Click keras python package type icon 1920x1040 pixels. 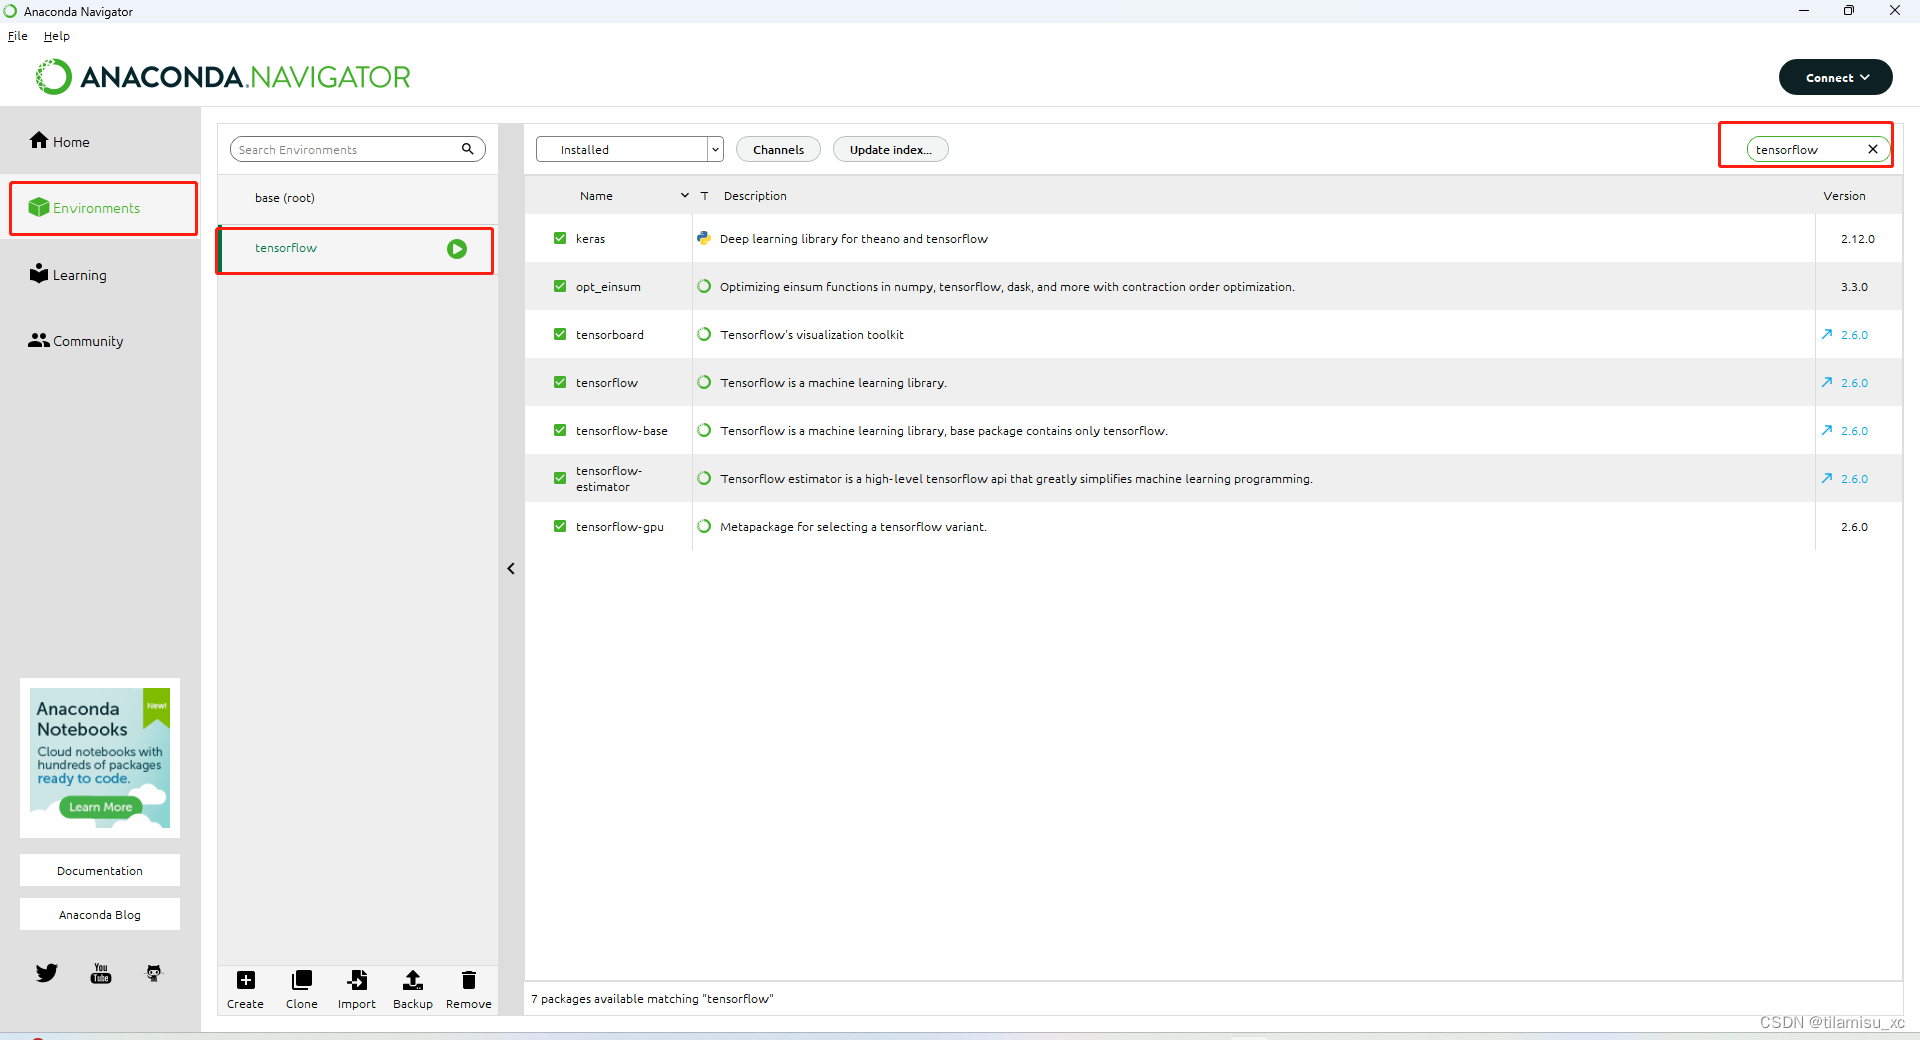pos(704,238)
